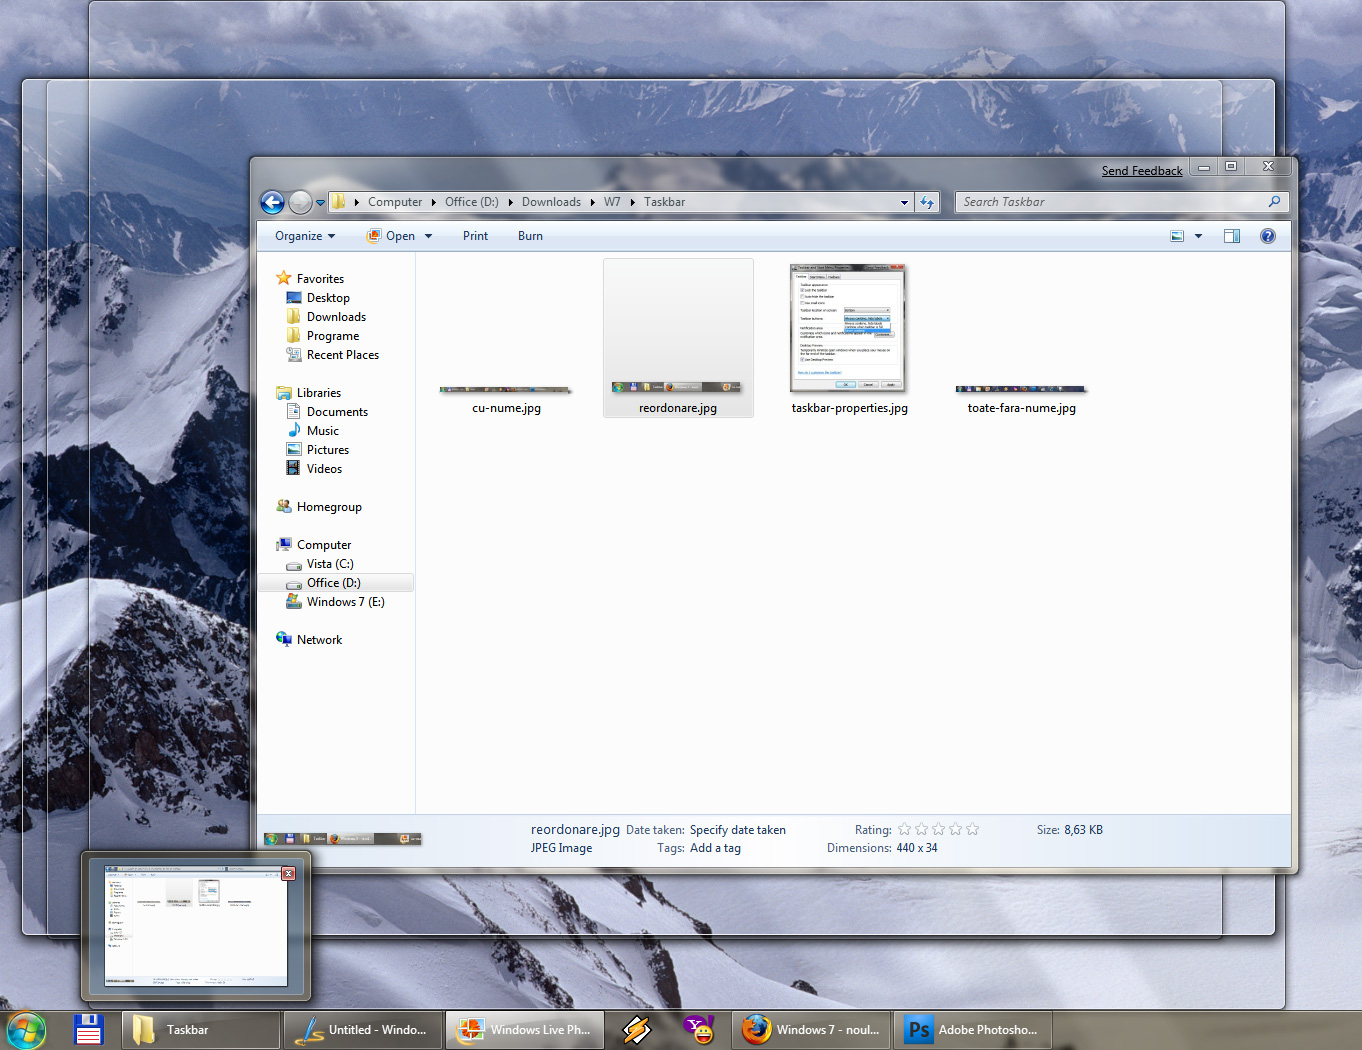Open Documents library

pyautogui.click(x=327, y=412)
